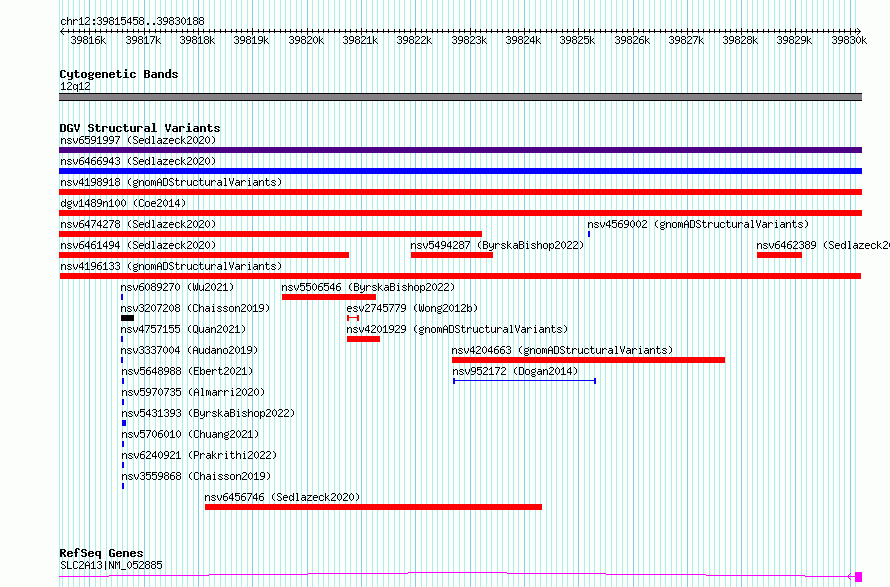Click the nsv6591997 (Sedlazeck2020) variant label
This screenshot has height=587, width=890.
pos(138,140)
